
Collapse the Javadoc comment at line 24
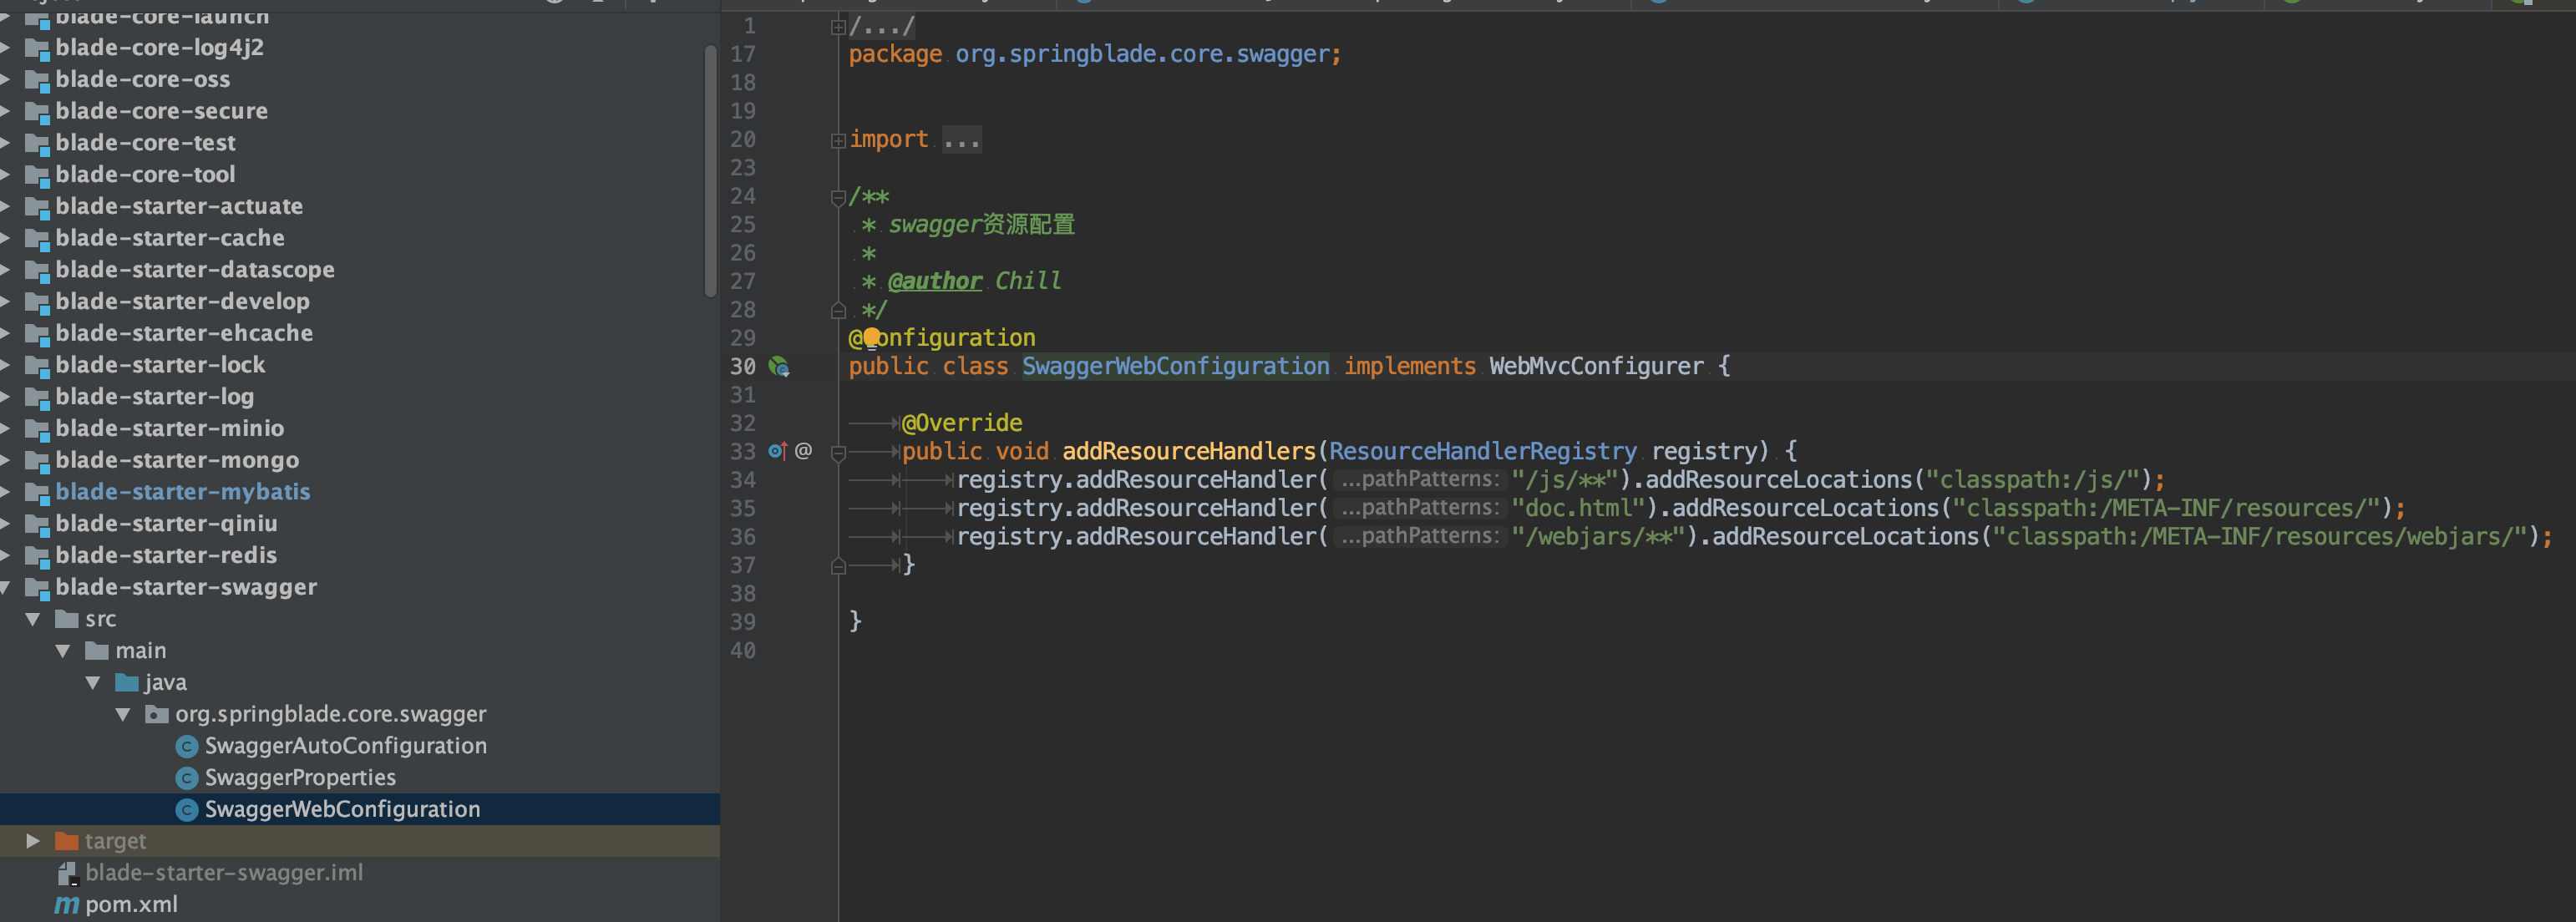[838, 197]
